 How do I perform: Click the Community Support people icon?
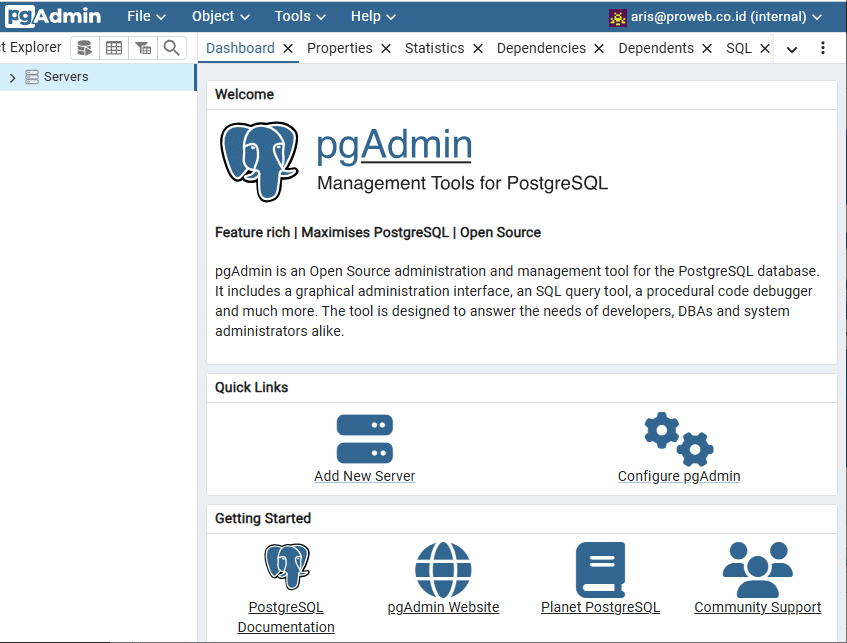[x=757, y=570]
